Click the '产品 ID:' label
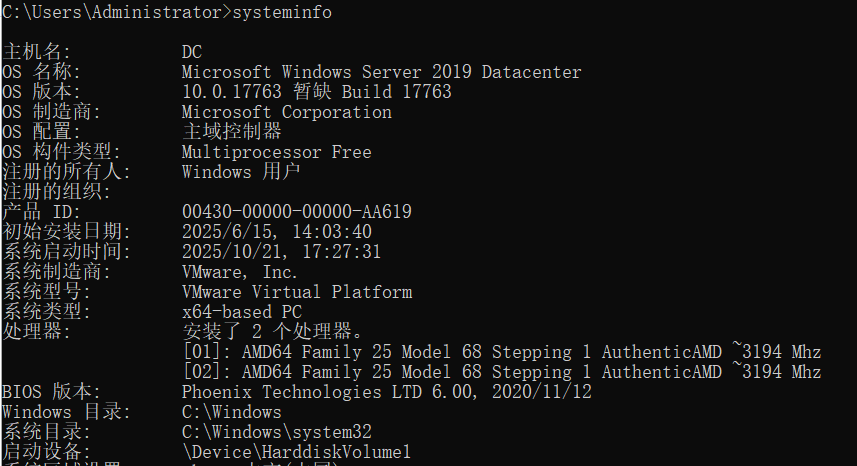 point(42,211)
